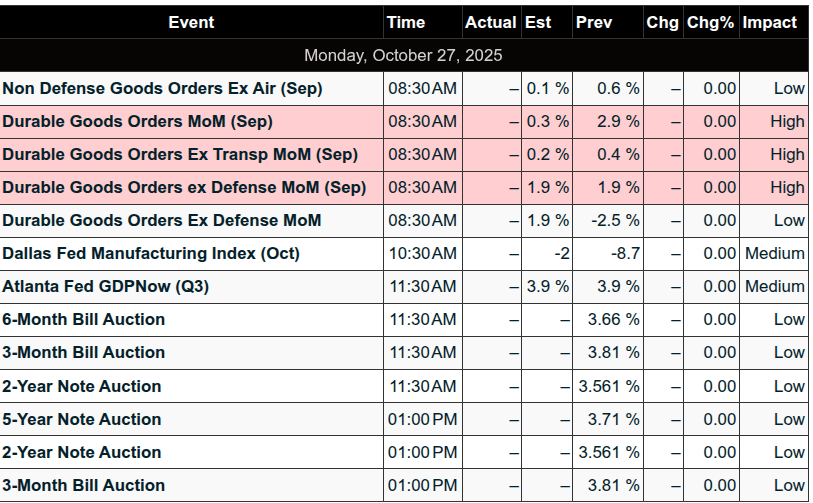Image resolution: width=813 pixels, height=503 pixels.
Task: Click the Monday, October 27, 2025 date row
Action: click(403, 54)
